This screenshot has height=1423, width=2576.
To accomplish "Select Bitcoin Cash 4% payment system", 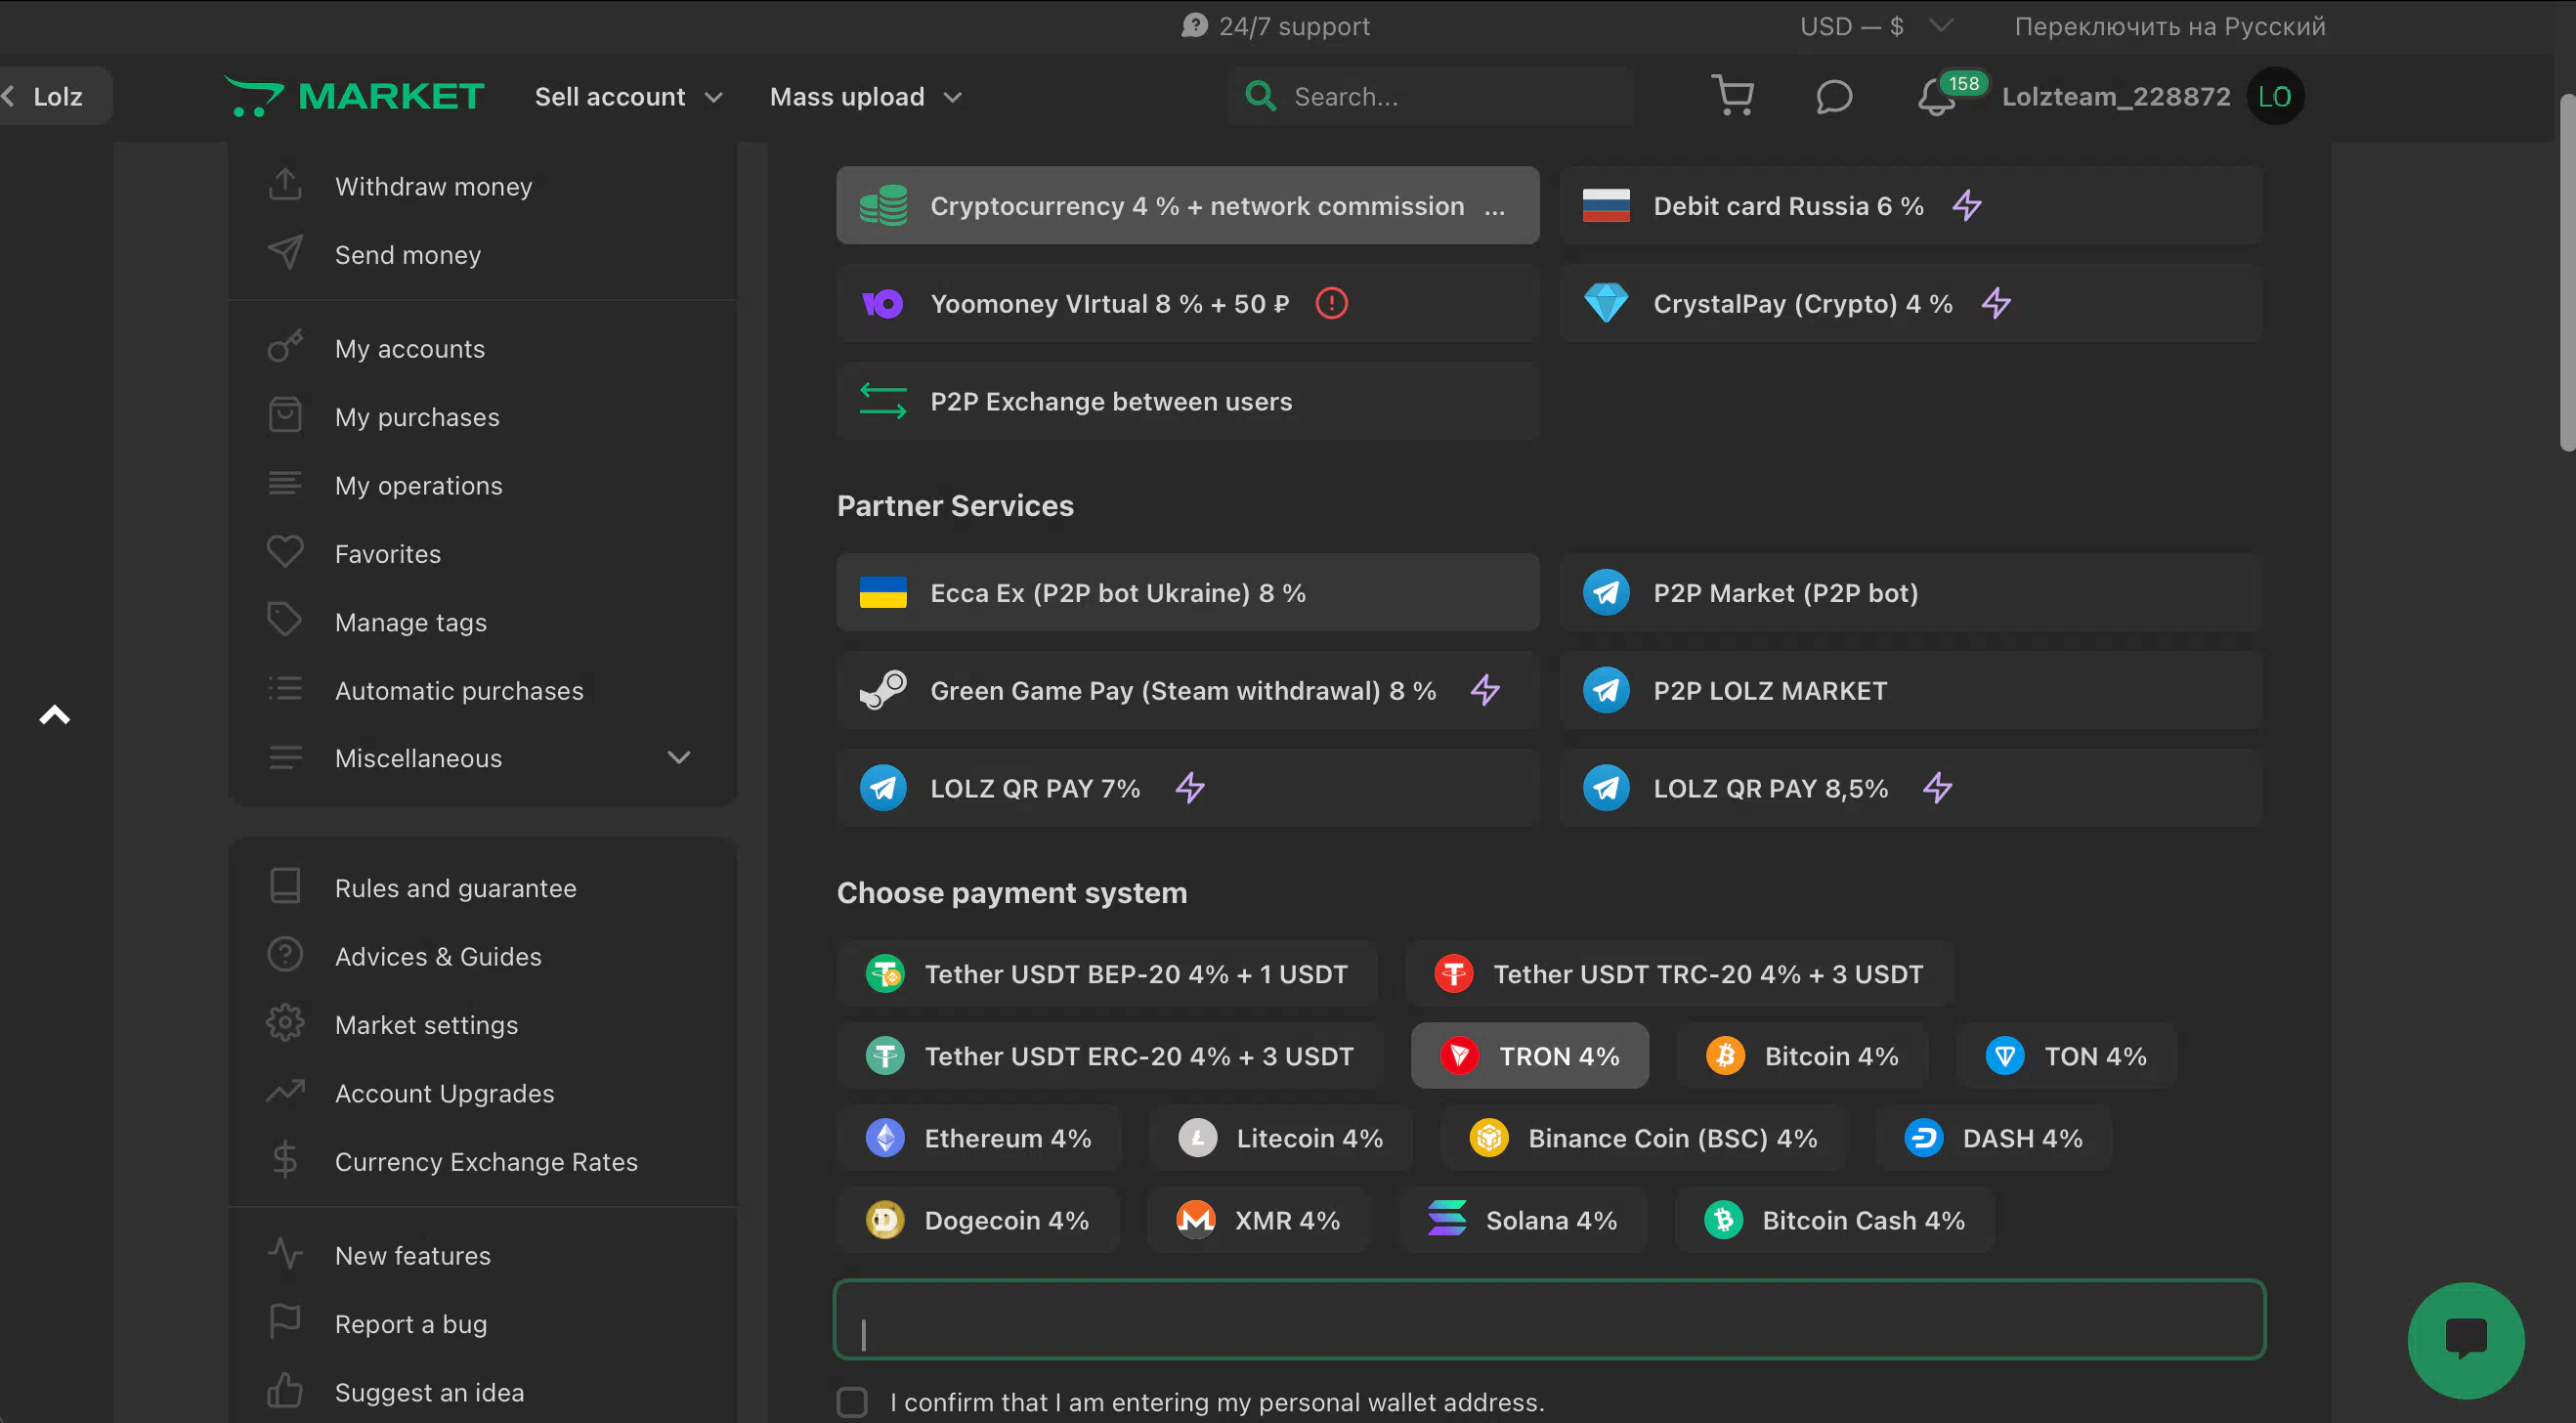I will point(1833,1219).
